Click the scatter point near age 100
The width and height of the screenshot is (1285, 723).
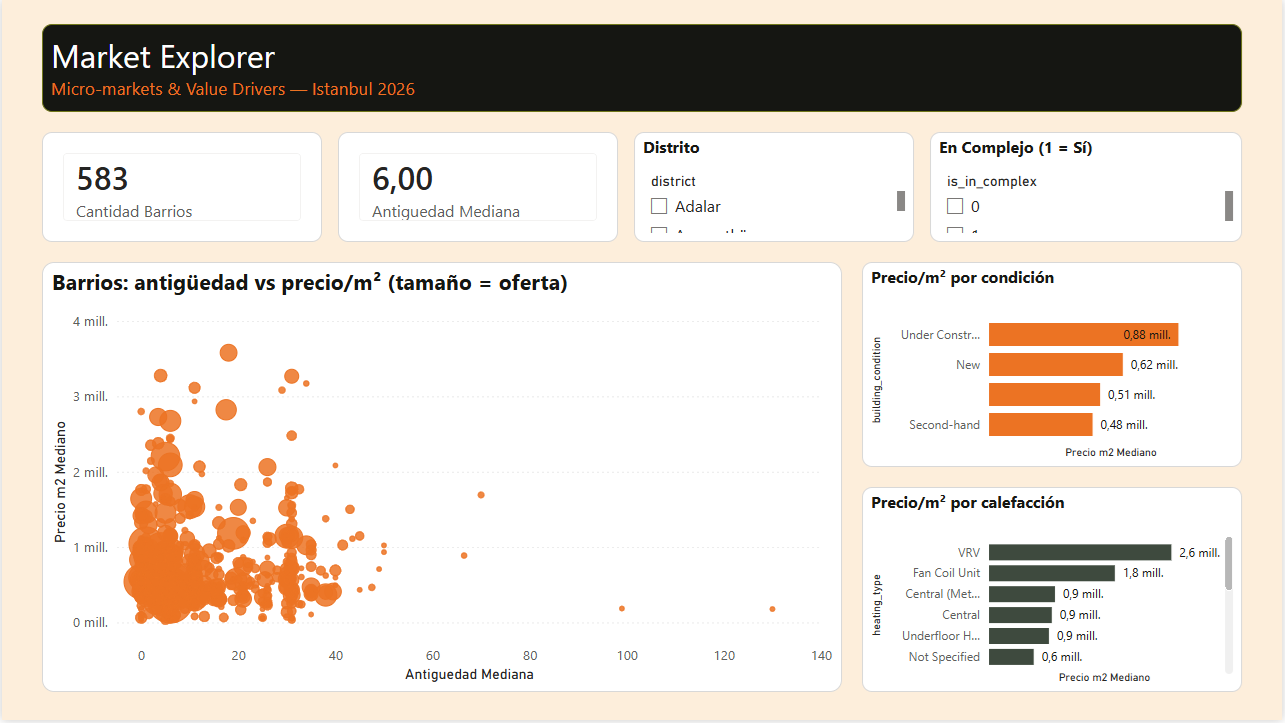coord(622,608)
